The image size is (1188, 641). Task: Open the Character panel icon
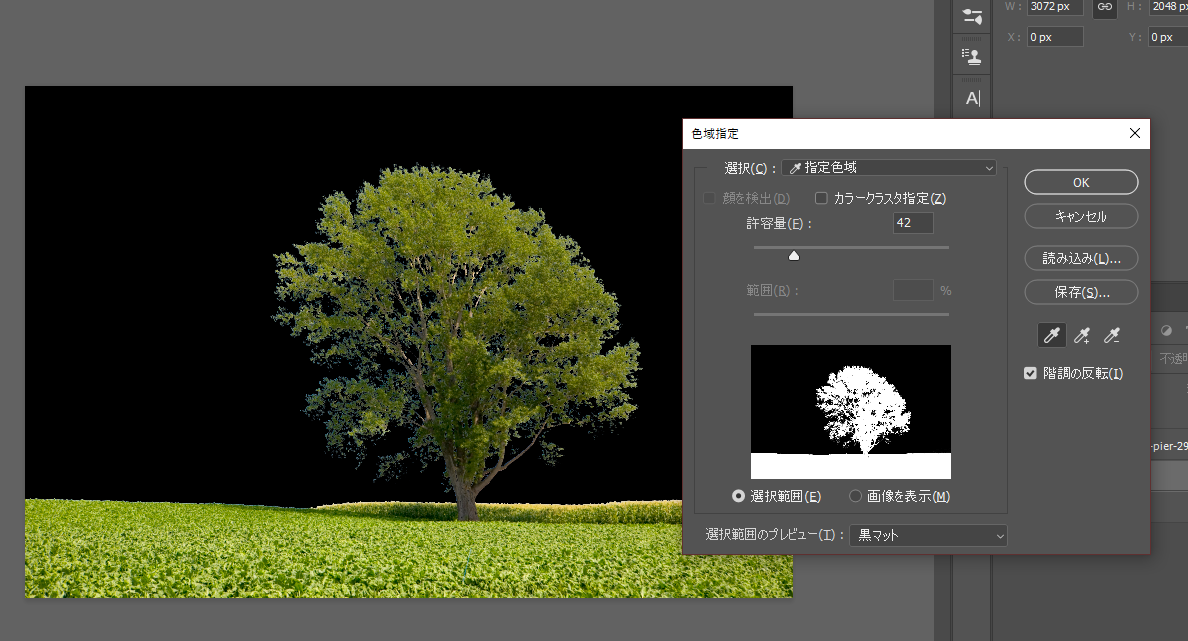click(972, 98)
